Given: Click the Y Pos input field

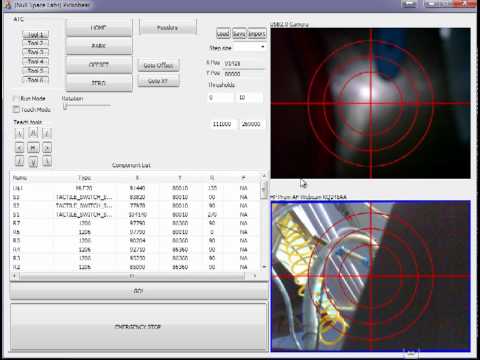Looking at the screenshot, I should (x=244, y=74).
